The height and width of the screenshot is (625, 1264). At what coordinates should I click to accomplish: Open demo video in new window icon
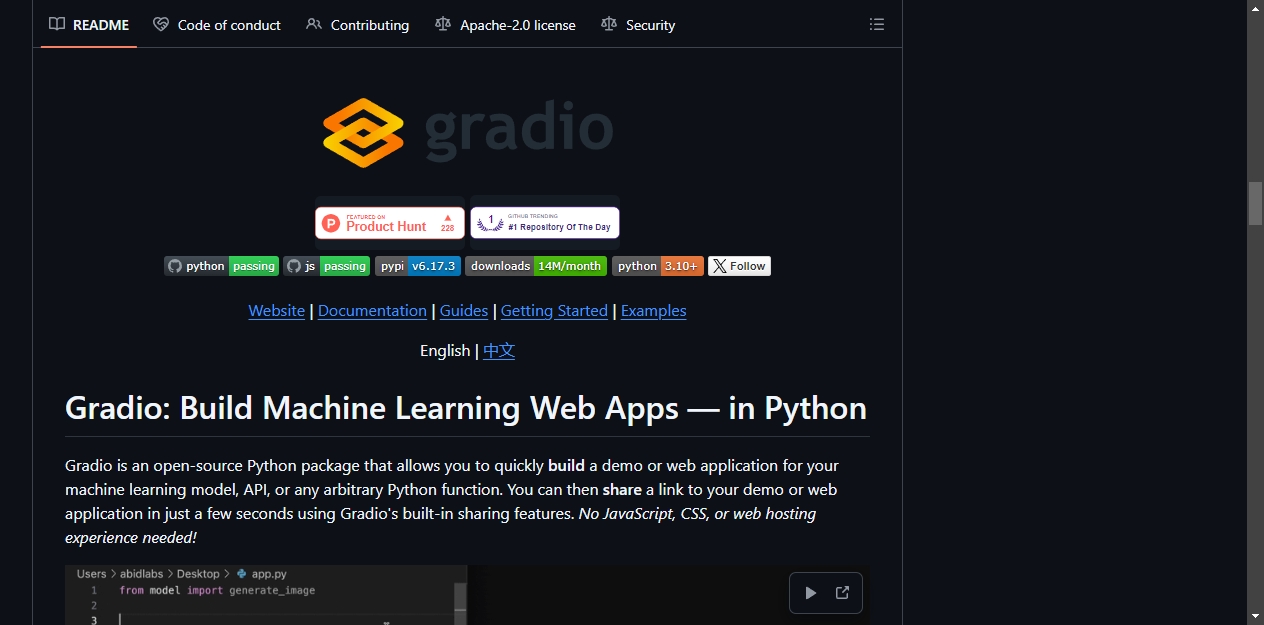point(842,593)
